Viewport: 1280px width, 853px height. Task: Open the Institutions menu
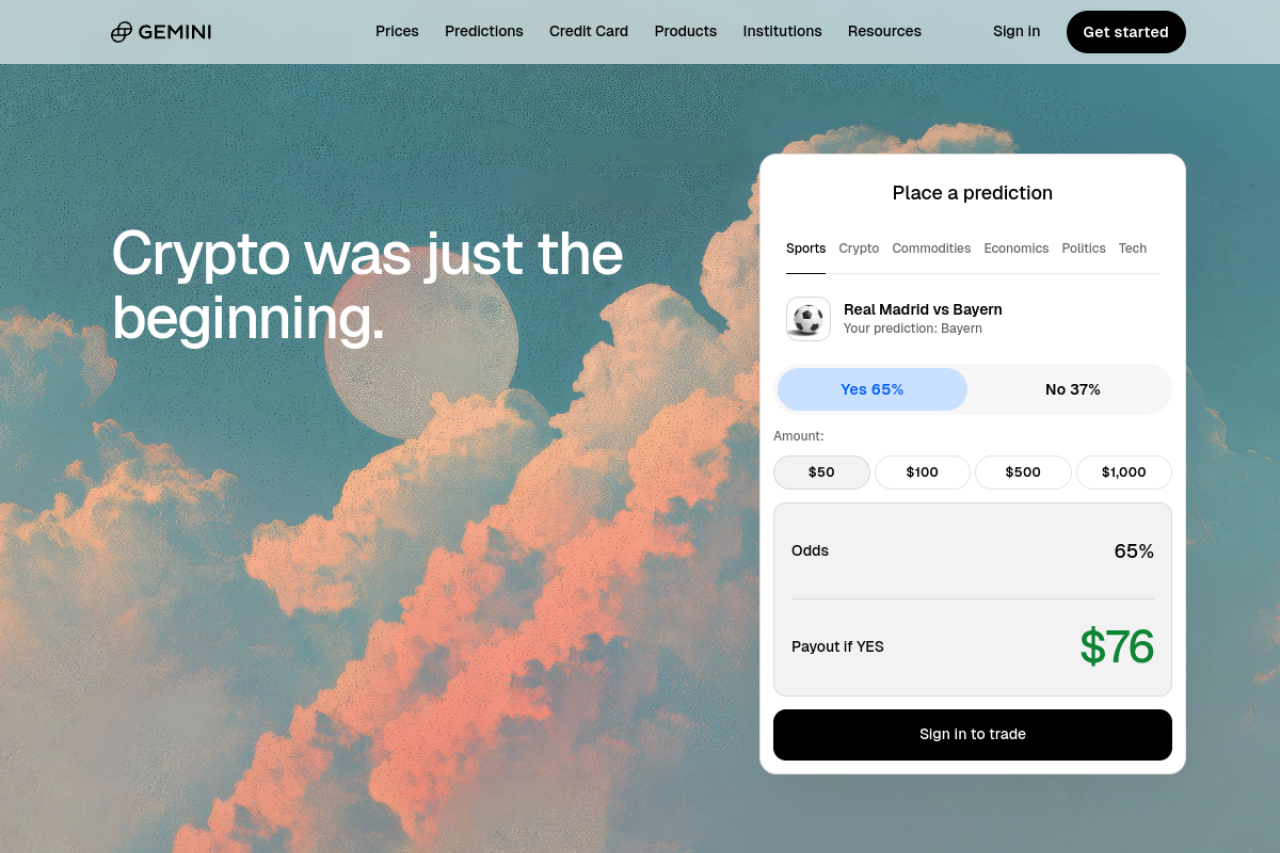coord(782,31)
